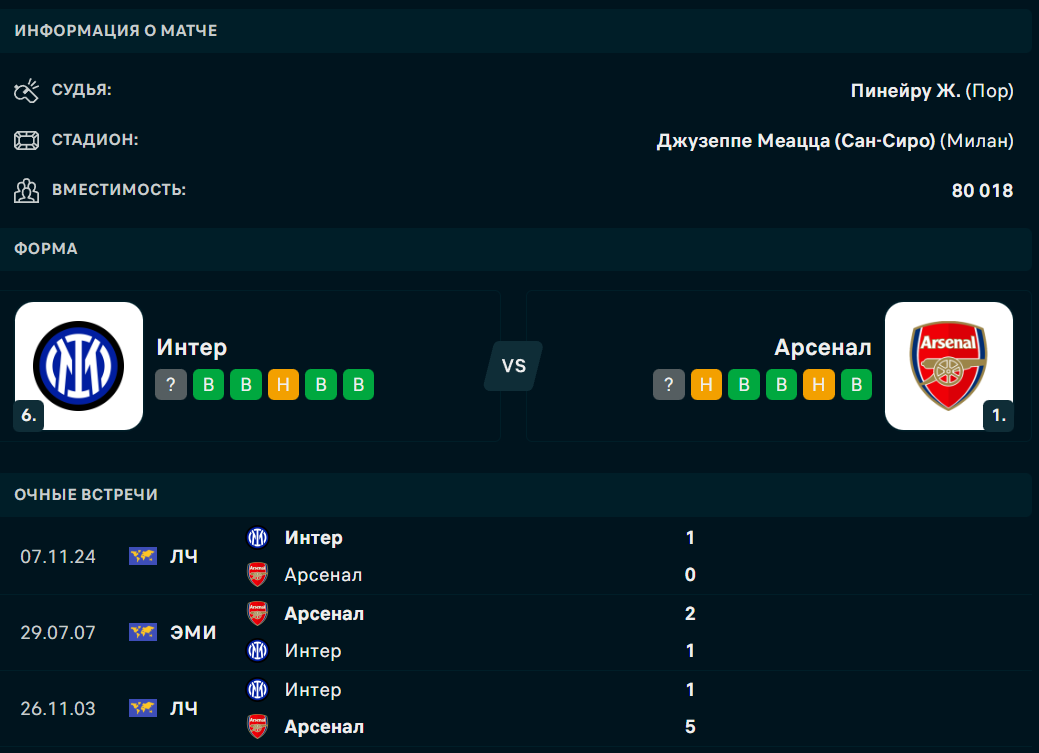
Task: Click the world flag icon next to ЭМИ
Action: [143, 632]
